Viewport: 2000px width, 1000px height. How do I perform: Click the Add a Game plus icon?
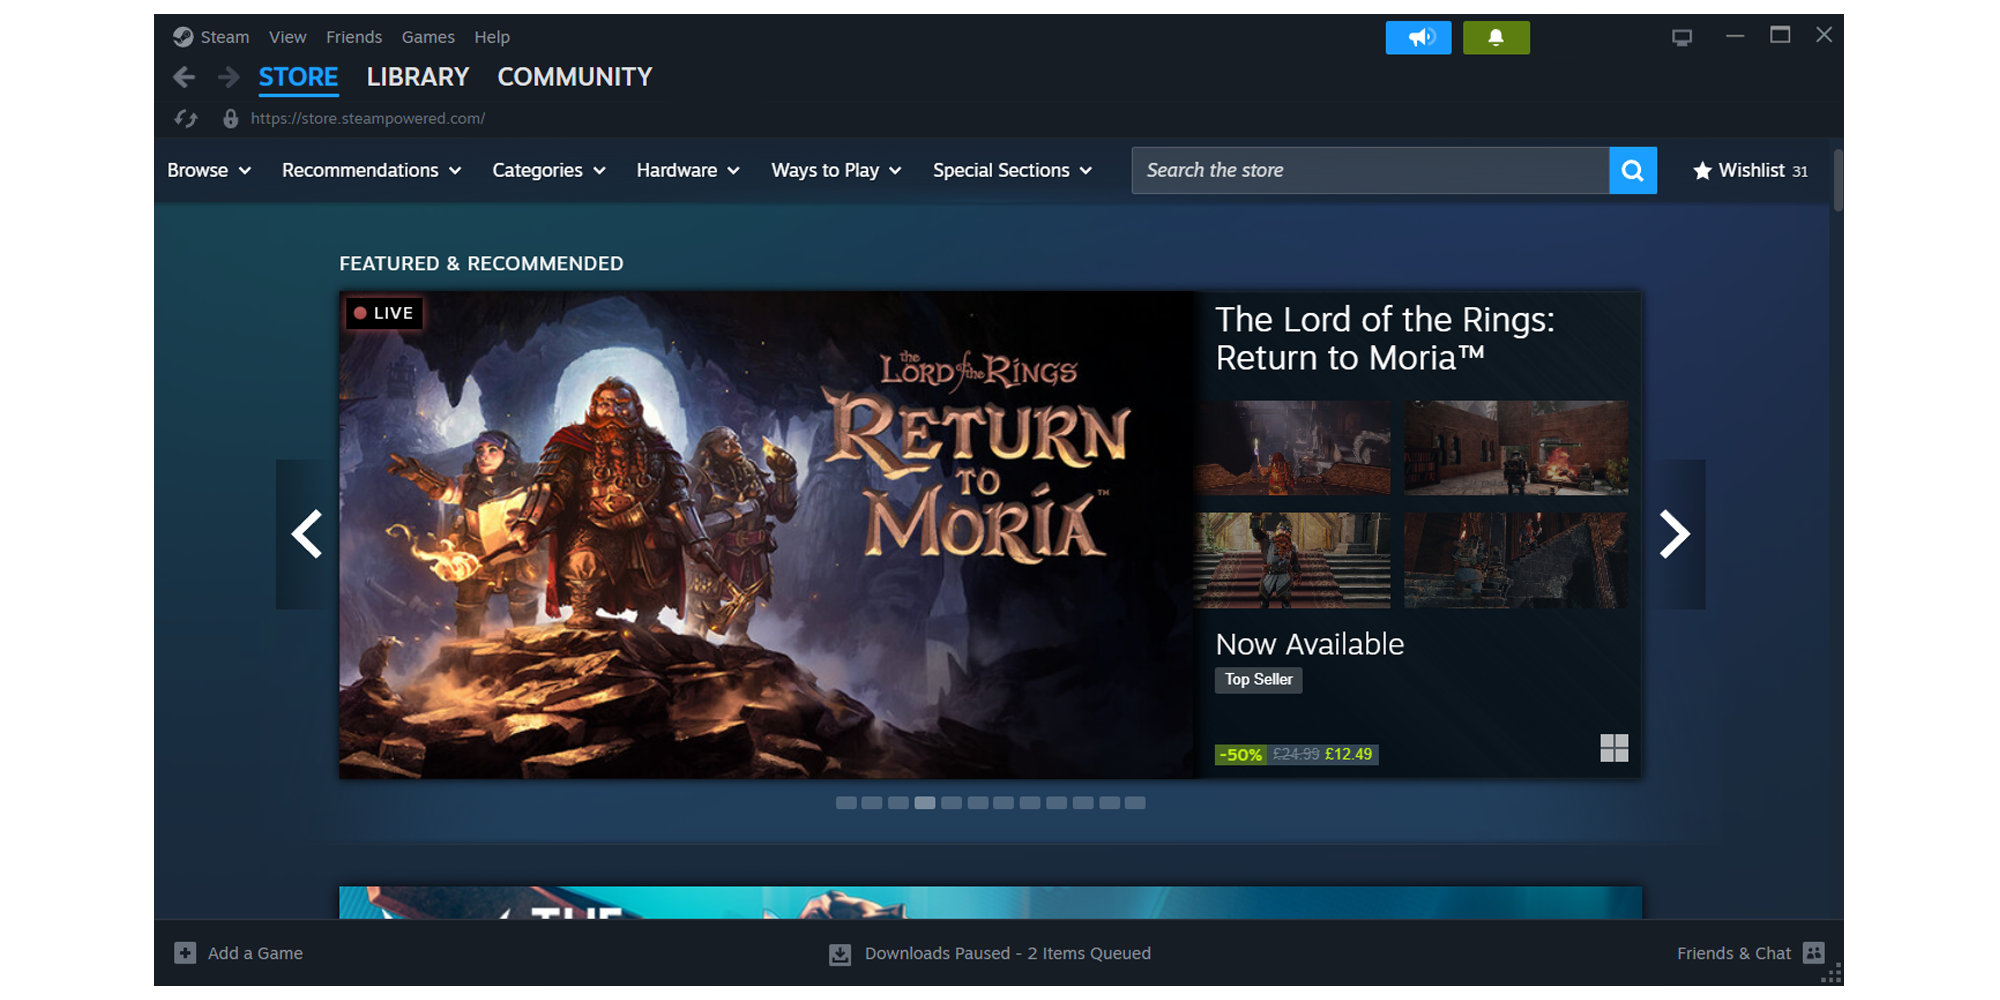[185, 953]
